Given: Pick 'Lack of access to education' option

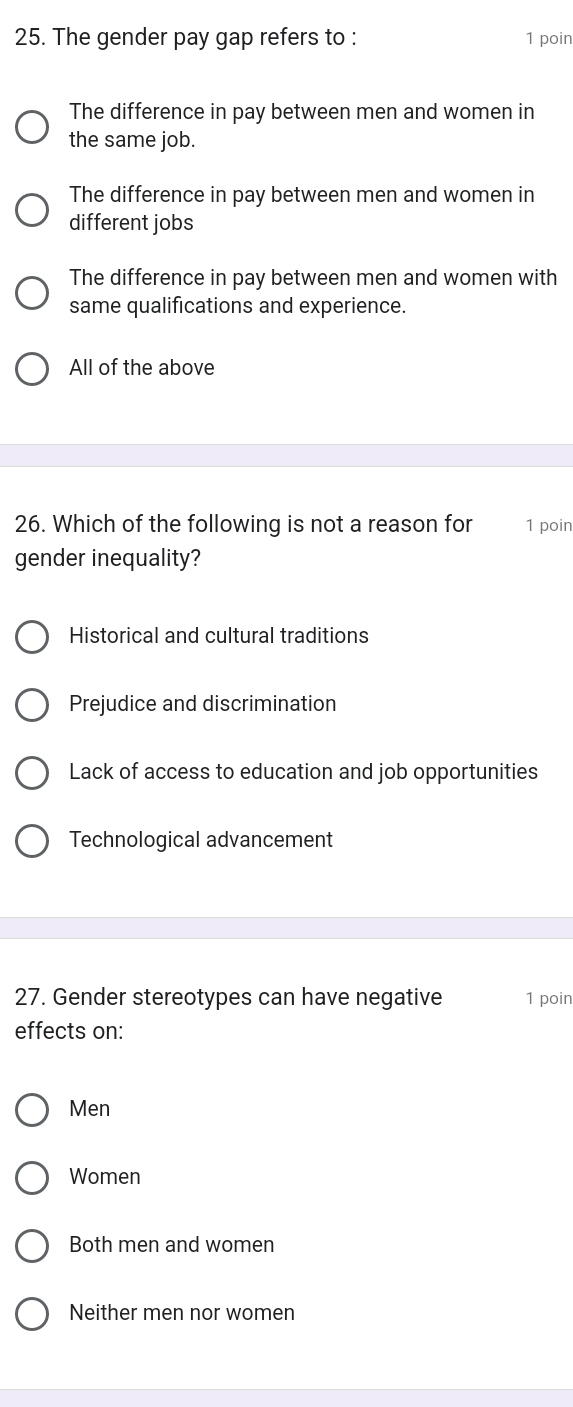Looking at the screenshot, I should pyautogui.click(x=32, y=773).
